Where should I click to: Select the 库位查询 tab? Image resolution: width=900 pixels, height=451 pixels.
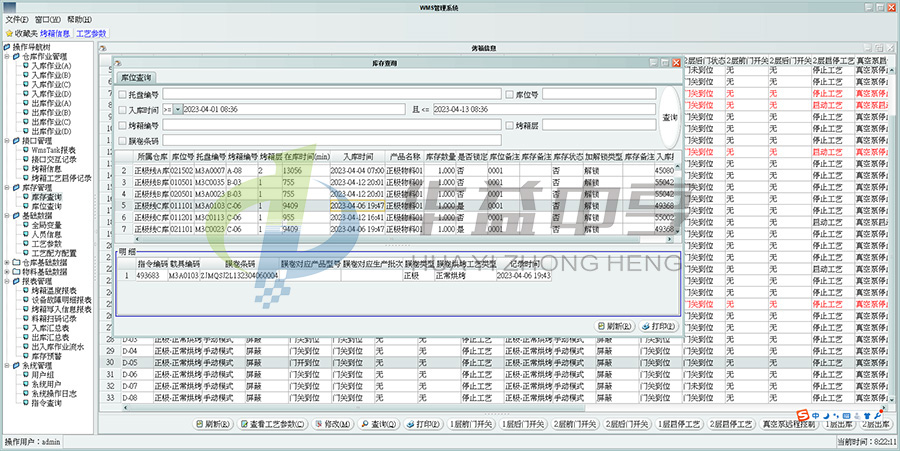(x=137, y=77)
